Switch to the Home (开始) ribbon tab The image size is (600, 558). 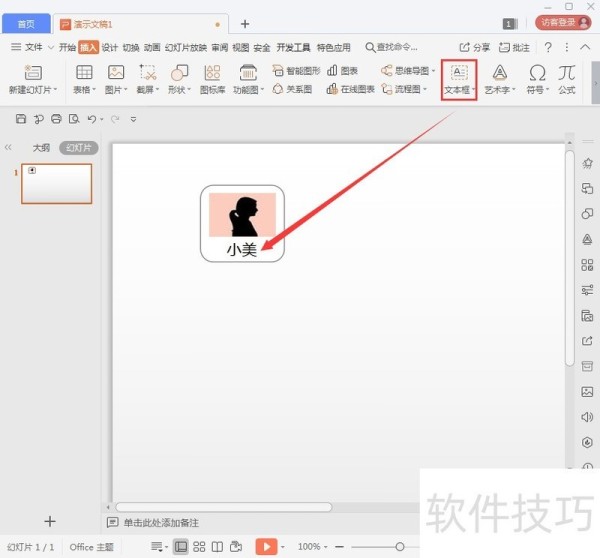(x=67, y=47)
